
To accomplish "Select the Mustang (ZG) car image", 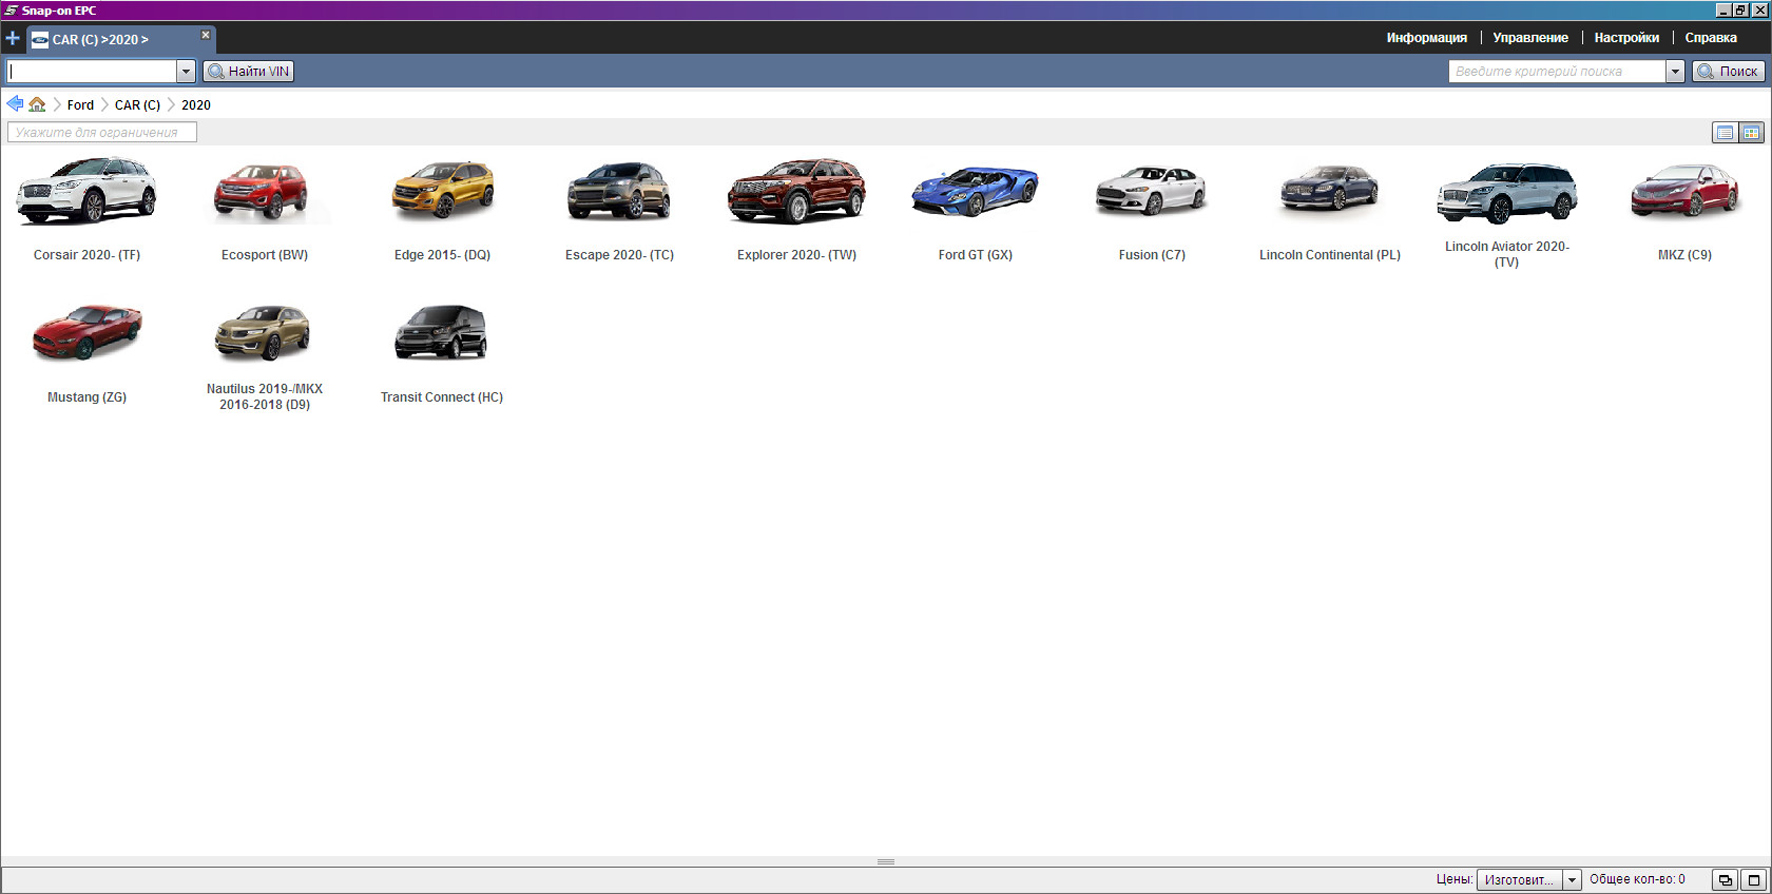I will (x=87, y=333).
